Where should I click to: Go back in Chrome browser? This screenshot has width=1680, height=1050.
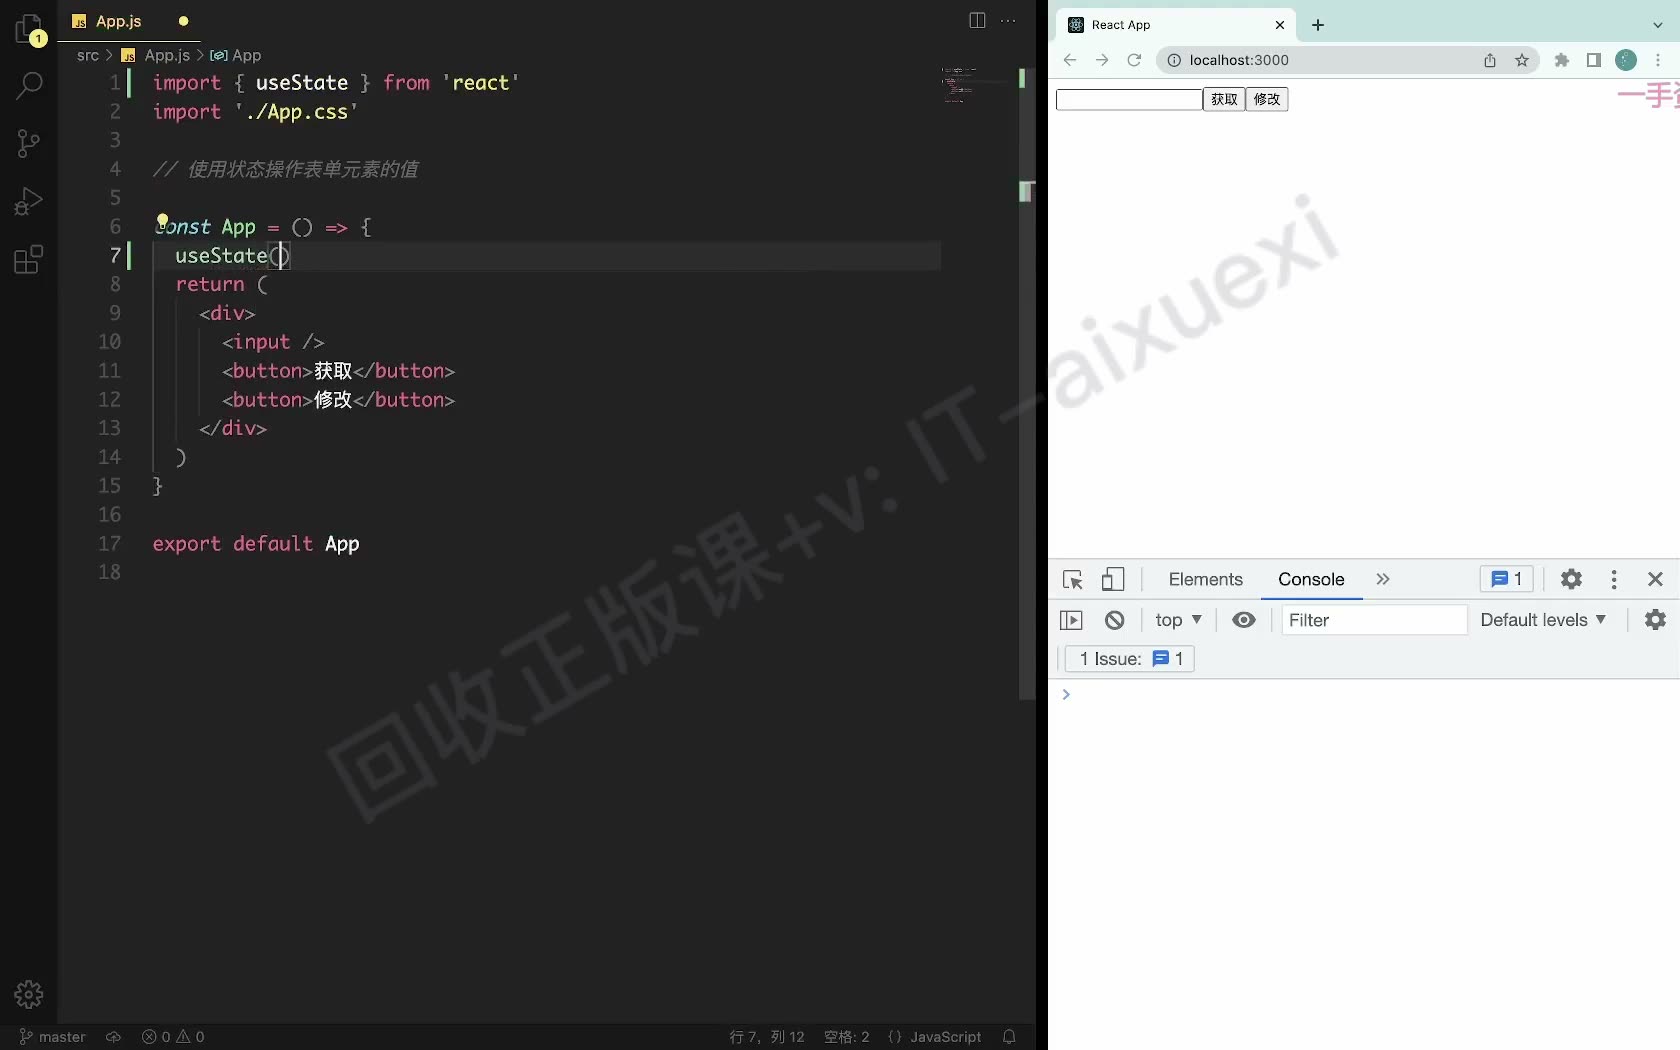pyautogui.click(x=1070, y=60)
